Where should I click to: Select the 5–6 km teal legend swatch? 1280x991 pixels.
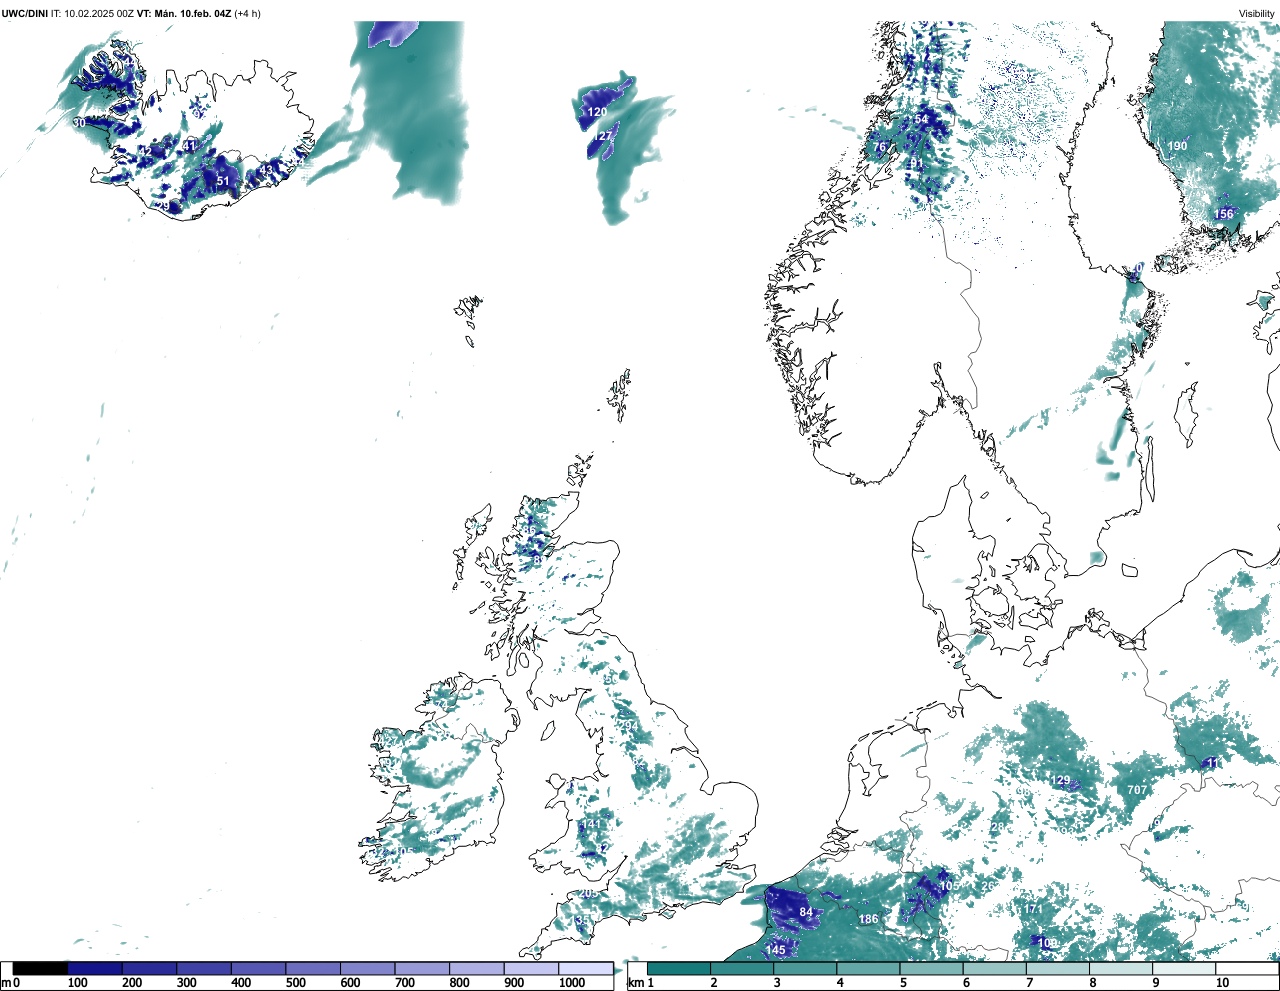931,969
